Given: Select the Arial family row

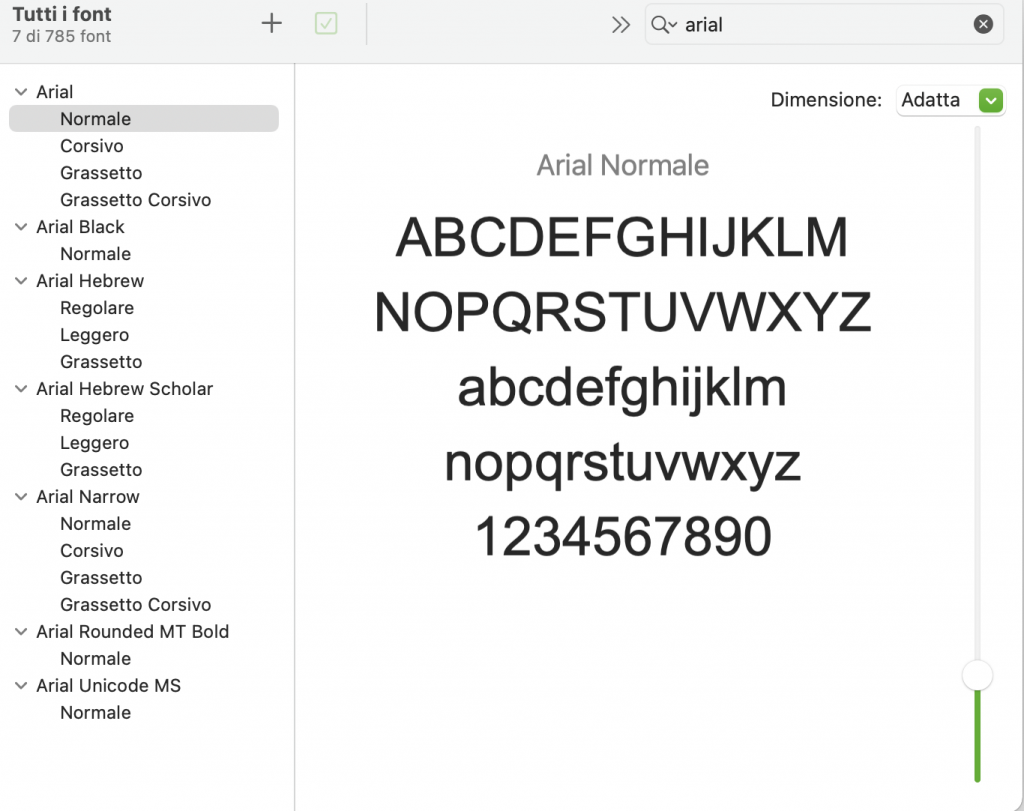Looking at the screenshot, I should [x=144, y=92].
